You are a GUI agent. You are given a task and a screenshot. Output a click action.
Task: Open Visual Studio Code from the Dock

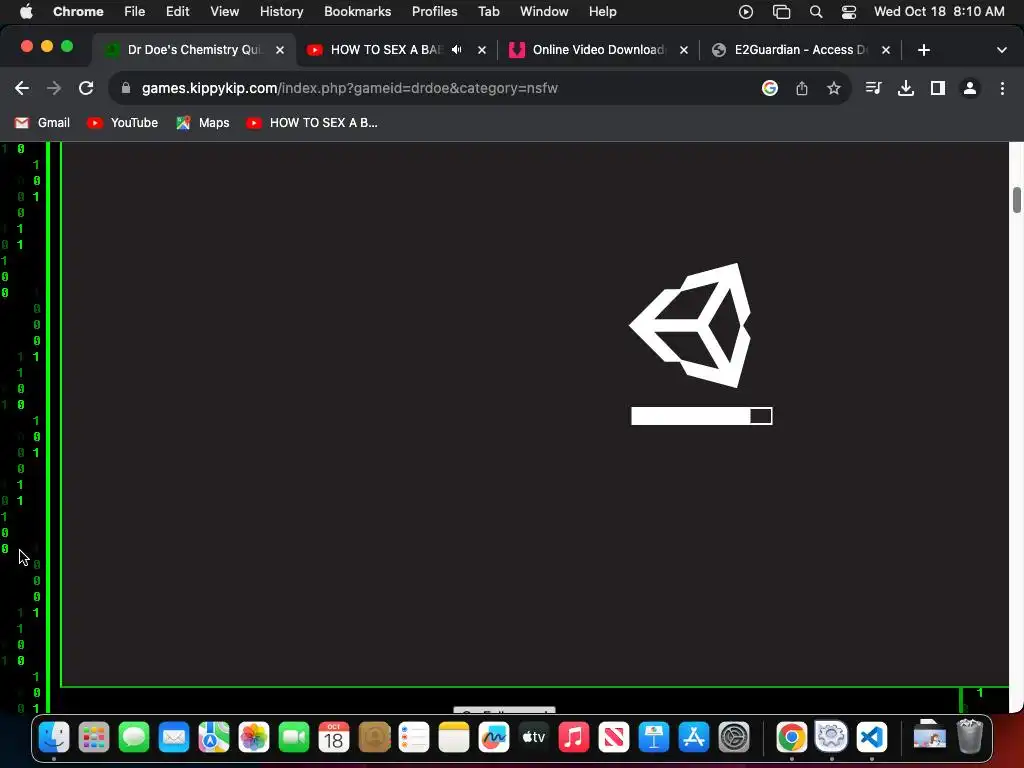pyautogui.click(x=872, y=738)
